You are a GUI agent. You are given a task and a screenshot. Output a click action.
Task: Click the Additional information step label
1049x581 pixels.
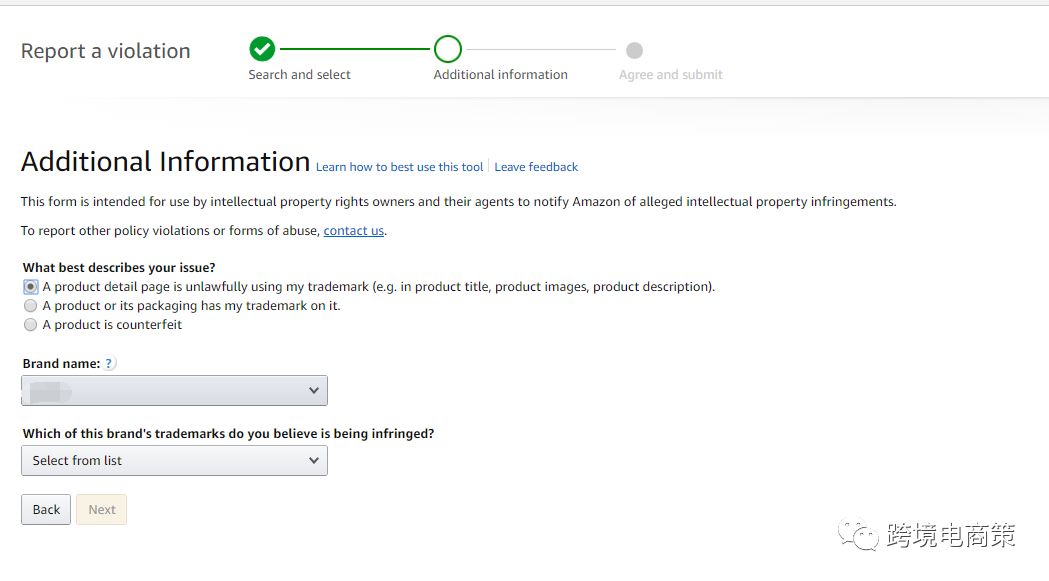(x=500, y=75)
